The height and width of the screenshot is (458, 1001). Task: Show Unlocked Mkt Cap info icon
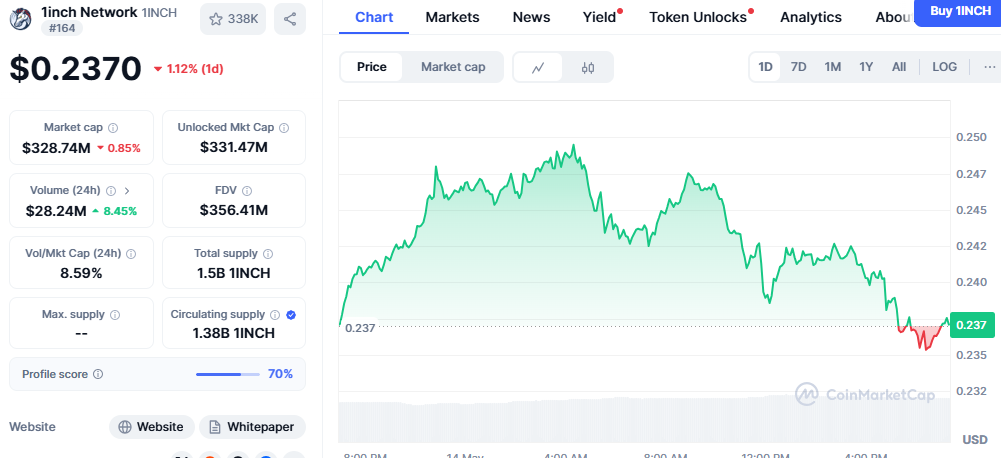pyautogui.click(x=284, y=128)
